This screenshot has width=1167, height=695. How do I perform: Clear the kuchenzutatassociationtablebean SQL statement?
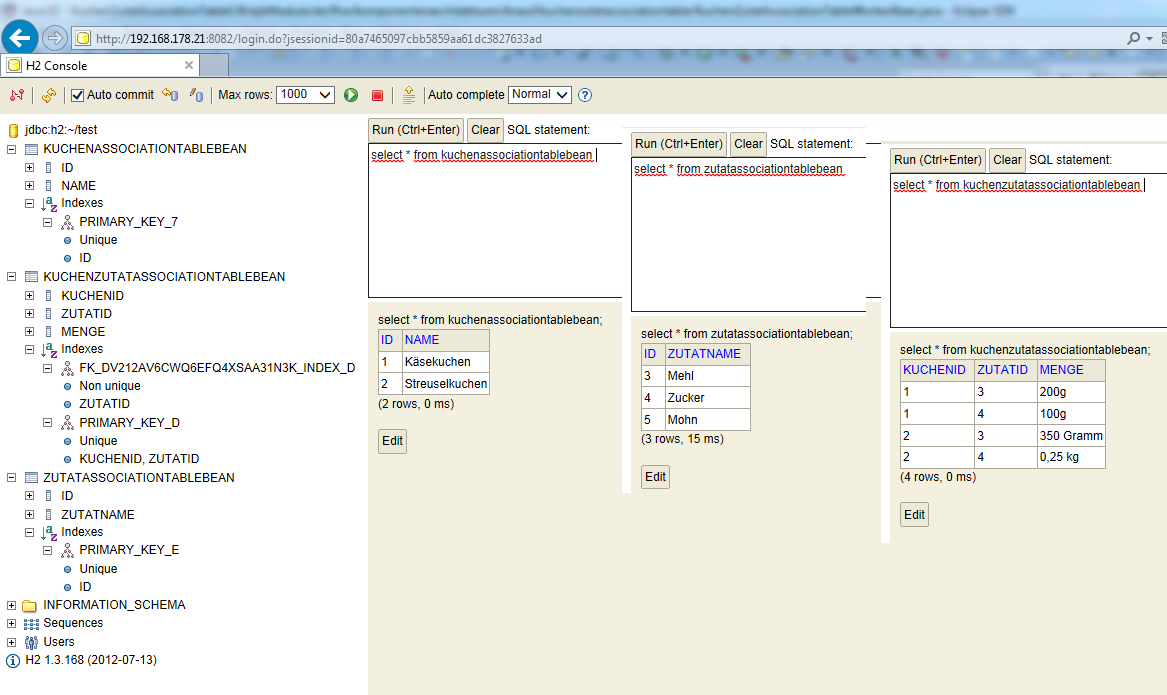point(1007,159)
